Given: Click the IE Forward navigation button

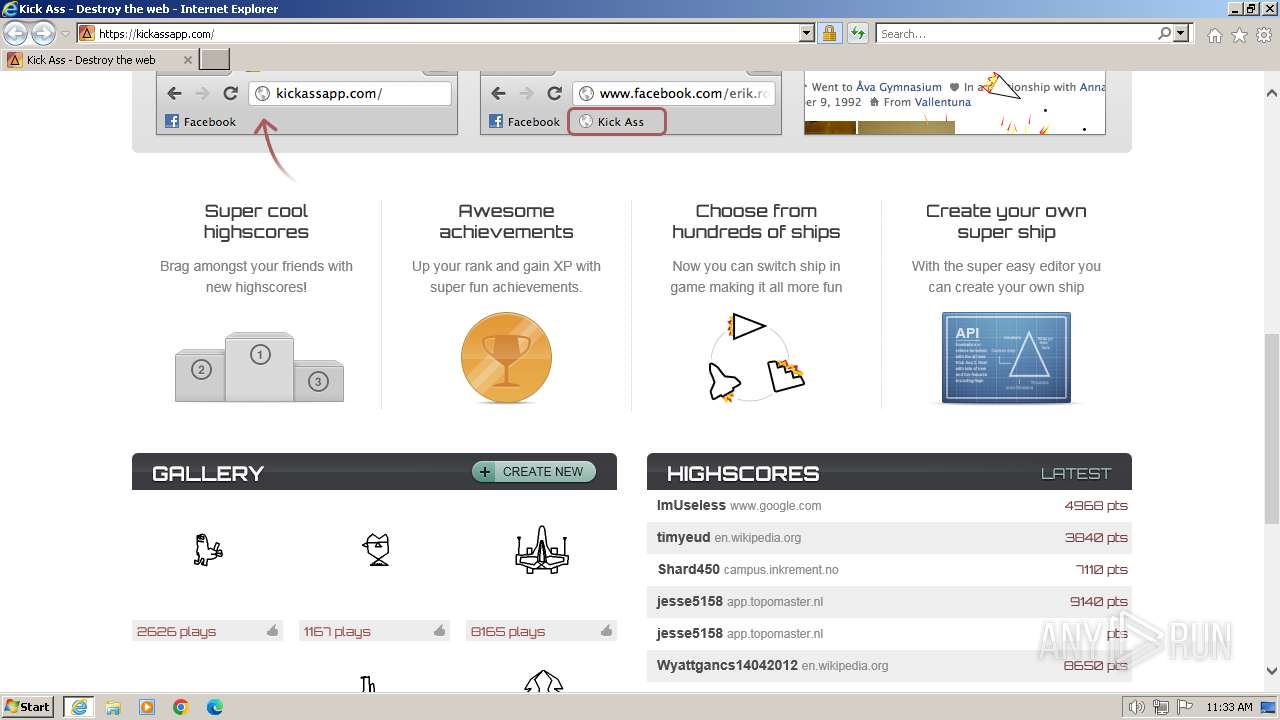Looking at the screenshot, I should click(x=43, y=34).
